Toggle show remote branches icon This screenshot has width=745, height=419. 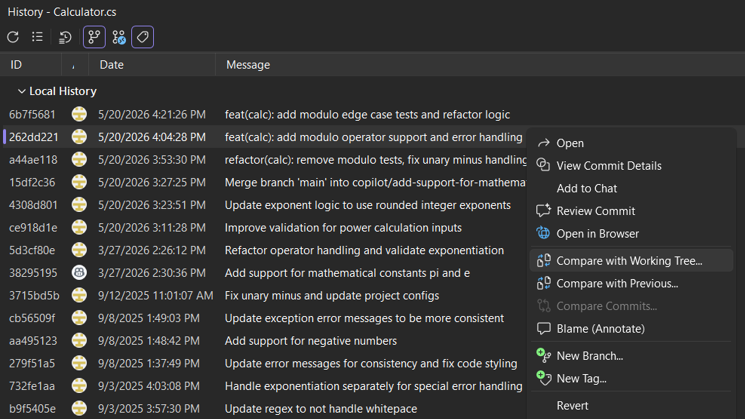(x=119, y=37)
